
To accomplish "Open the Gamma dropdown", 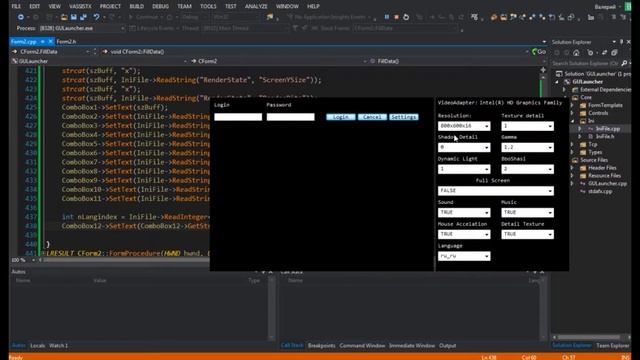I will click(x=527, y=147).
